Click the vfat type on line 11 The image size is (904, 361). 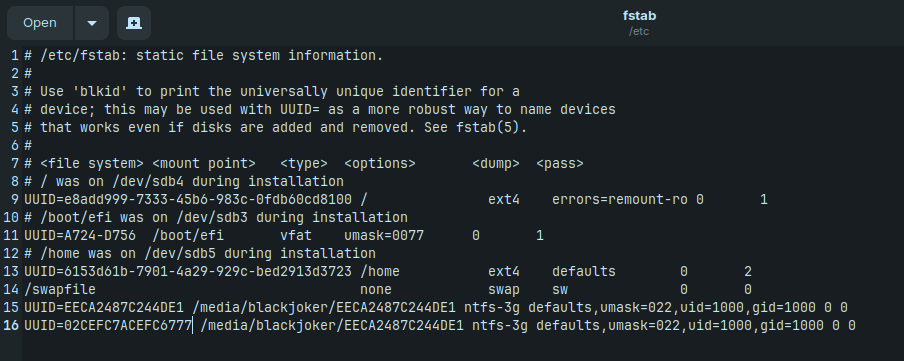[296, 235]
